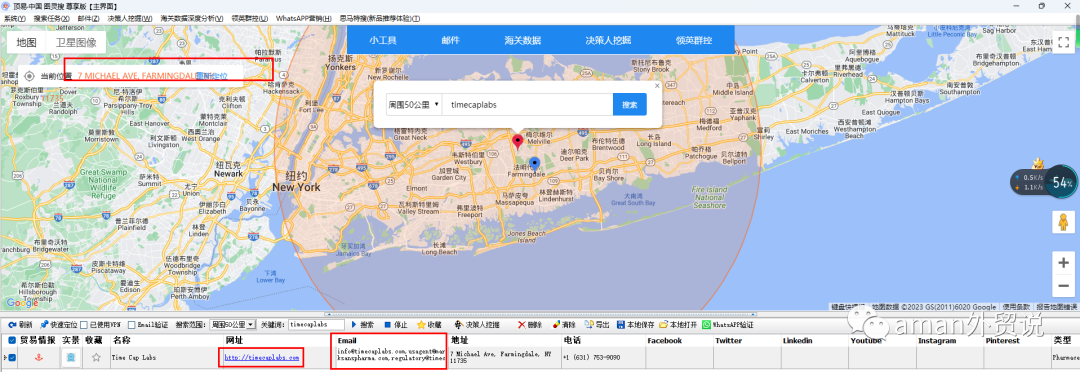Expand the Time Cup Labs row arrow
This screenshot has height=372, width=1080.
click(5, 358)
